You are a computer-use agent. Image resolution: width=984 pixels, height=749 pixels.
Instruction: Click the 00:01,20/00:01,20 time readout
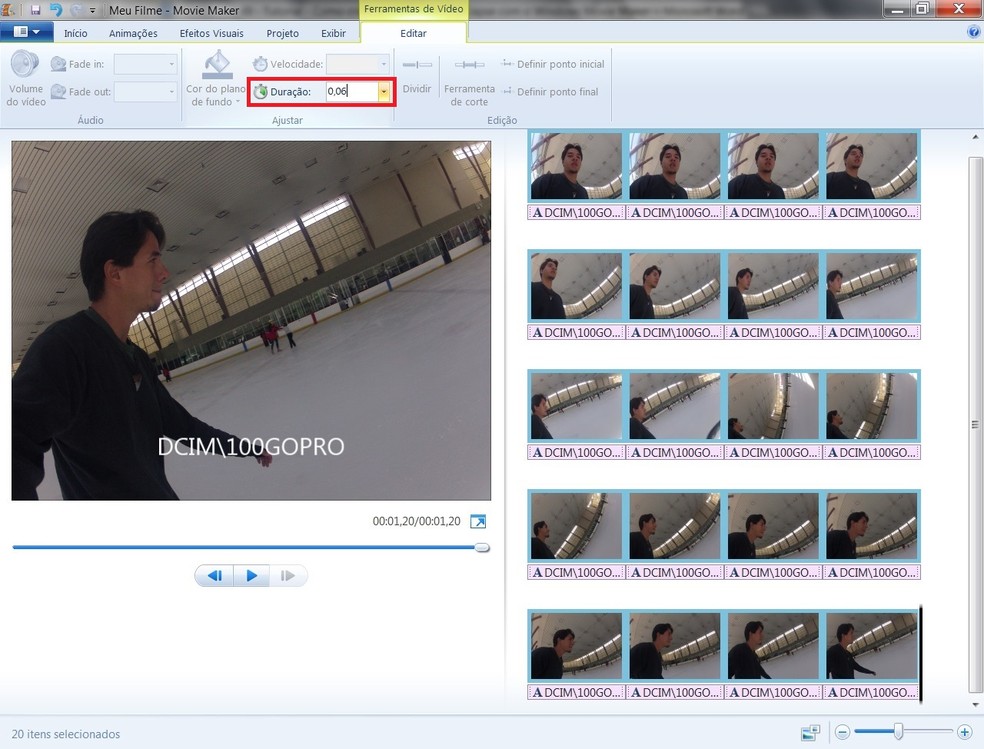click(x=417, y=521)
